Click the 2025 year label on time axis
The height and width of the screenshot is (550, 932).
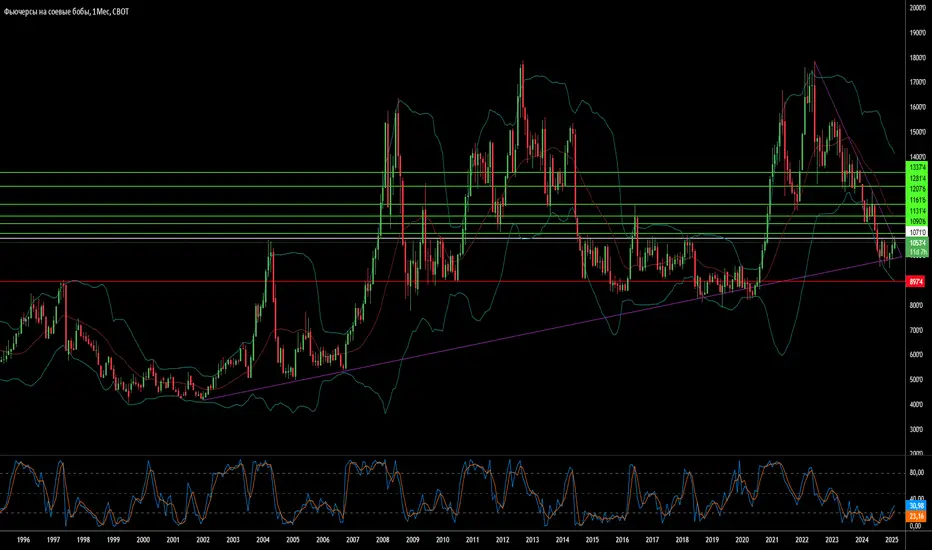click(892, 540)
